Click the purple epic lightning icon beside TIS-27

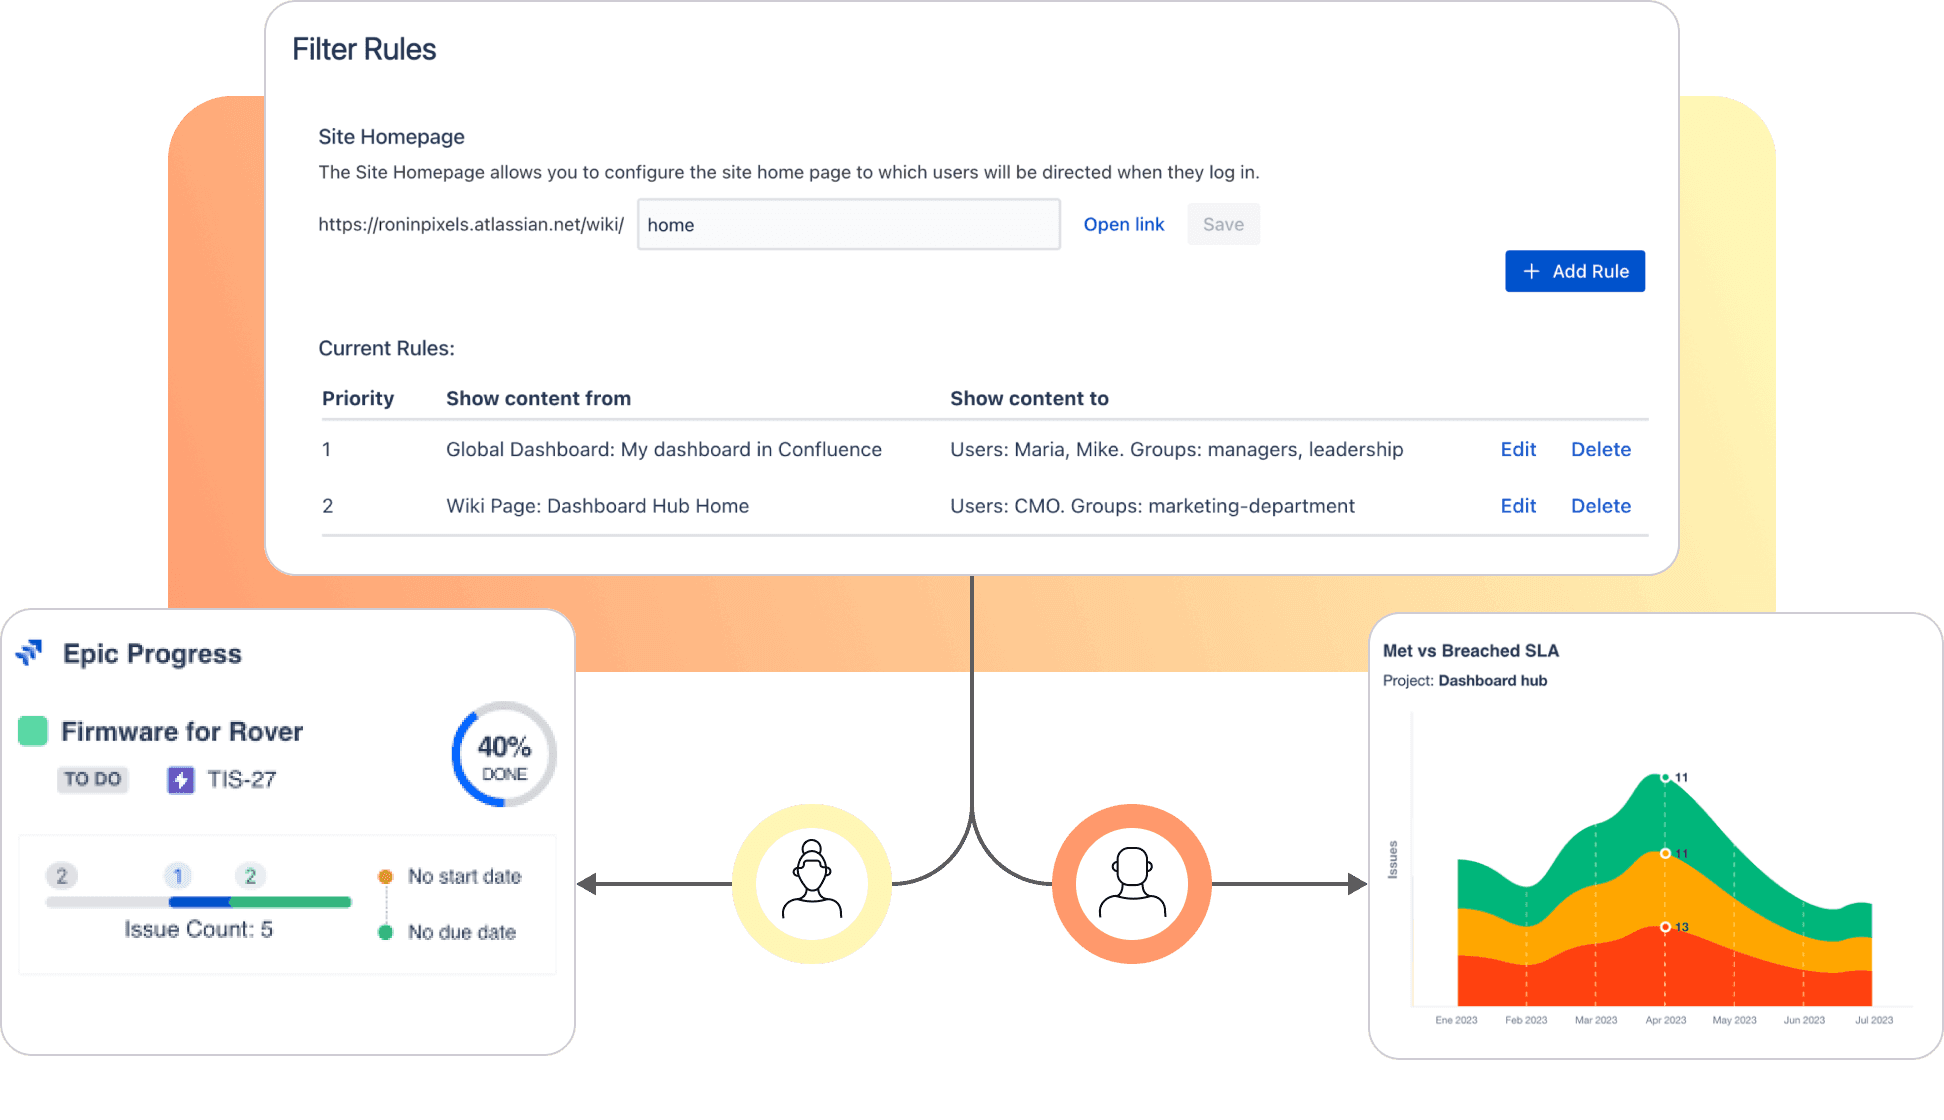180,780
